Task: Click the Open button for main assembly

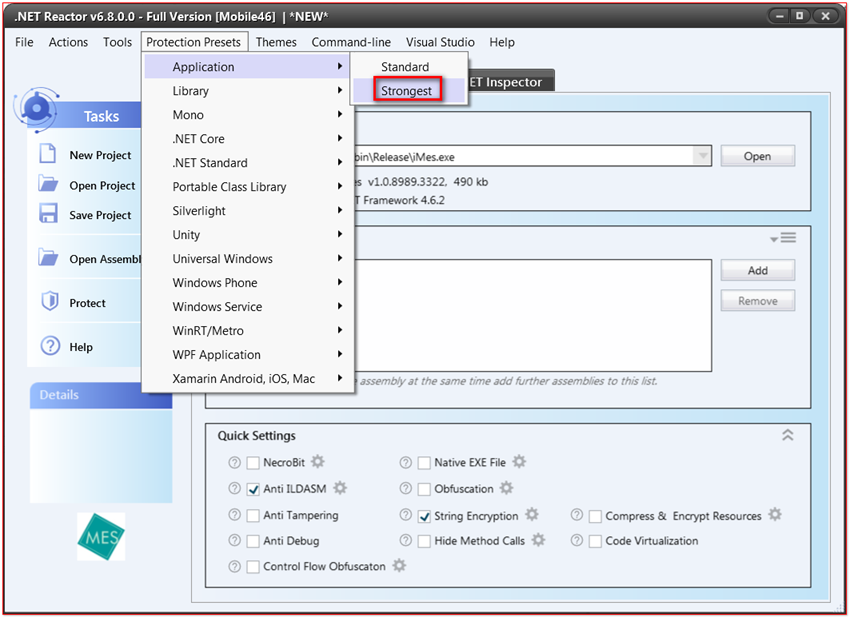Action: (757, 156)
